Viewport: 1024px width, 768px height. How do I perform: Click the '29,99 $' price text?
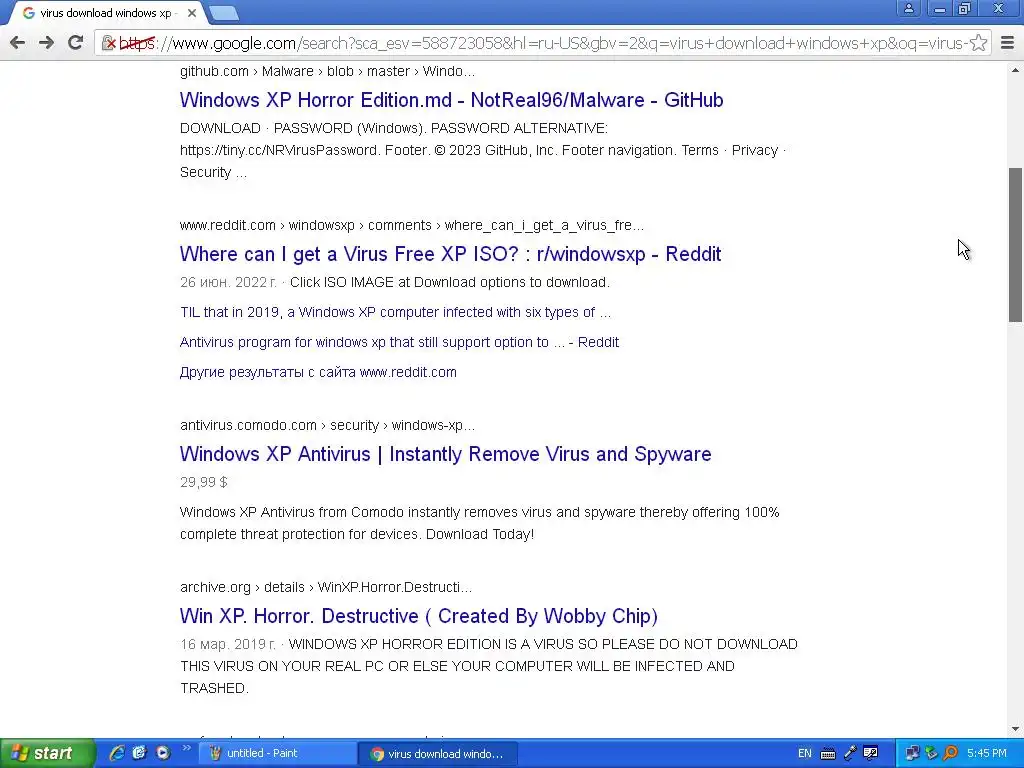point(203,482)
